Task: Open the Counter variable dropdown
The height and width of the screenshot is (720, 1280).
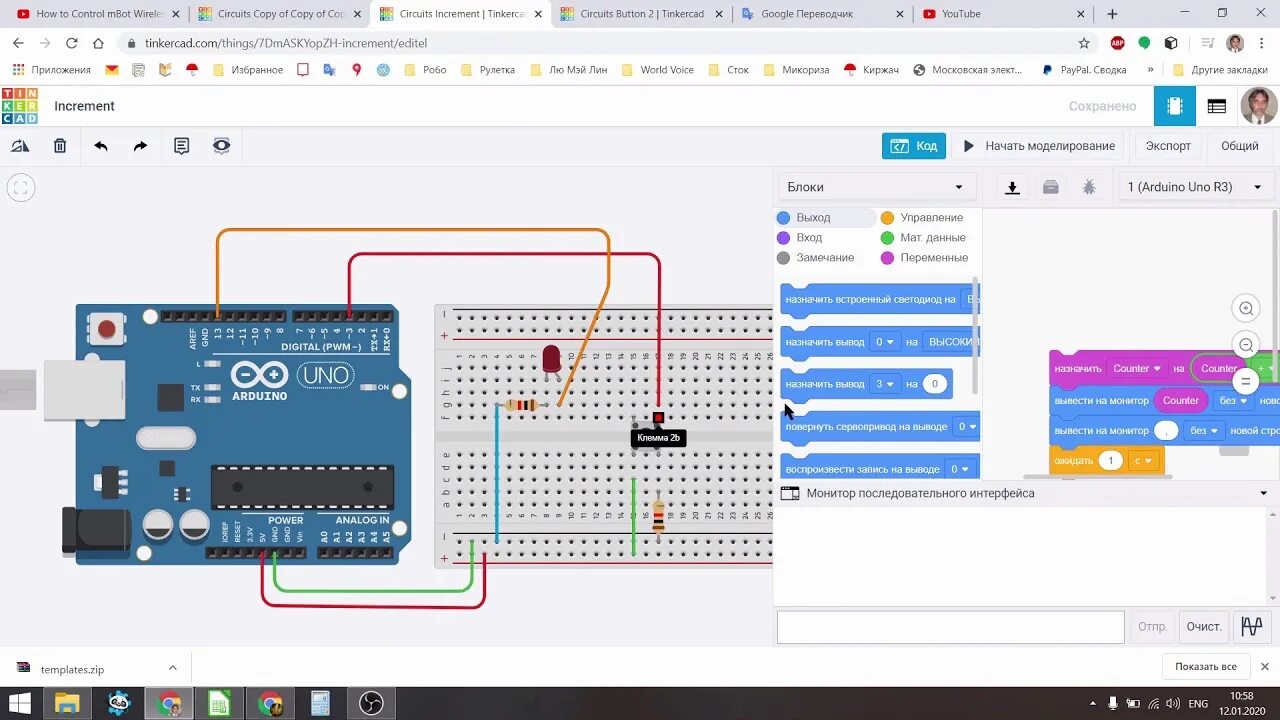Action: tap(1136, 369)
